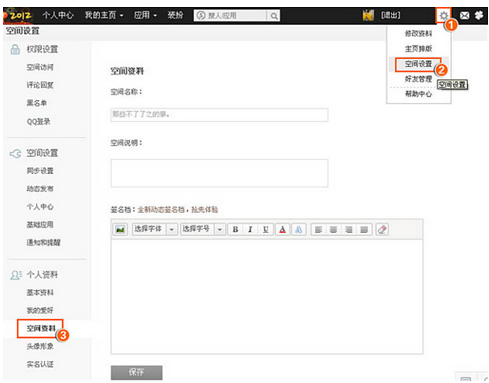489x383 pixels.
Task: Click the align left icon
Action: [318, 229]
